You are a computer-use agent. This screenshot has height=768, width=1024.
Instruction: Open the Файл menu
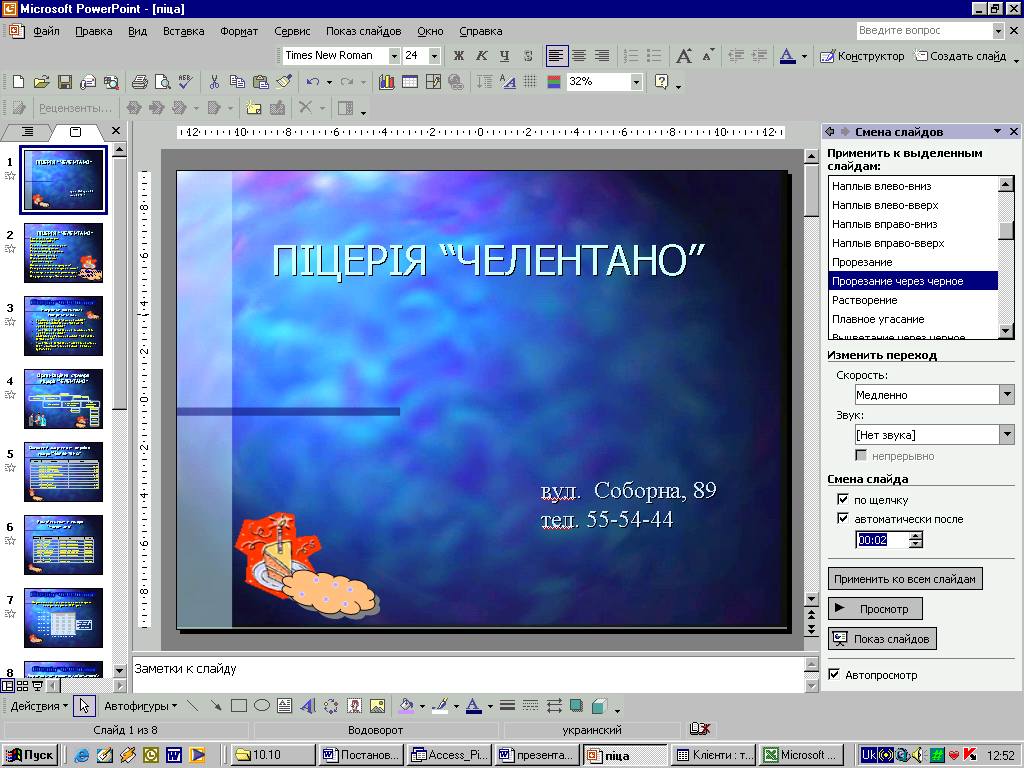(46, 31)
